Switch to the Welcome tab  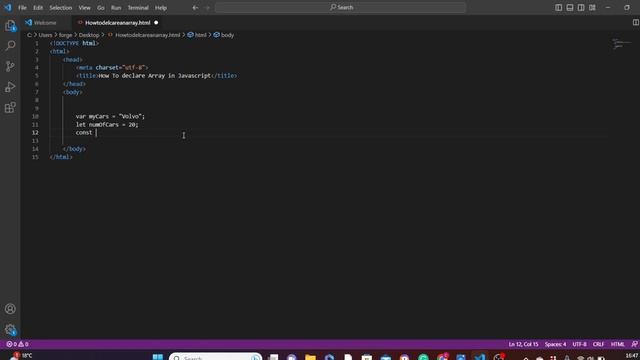[x=45, y=22]
